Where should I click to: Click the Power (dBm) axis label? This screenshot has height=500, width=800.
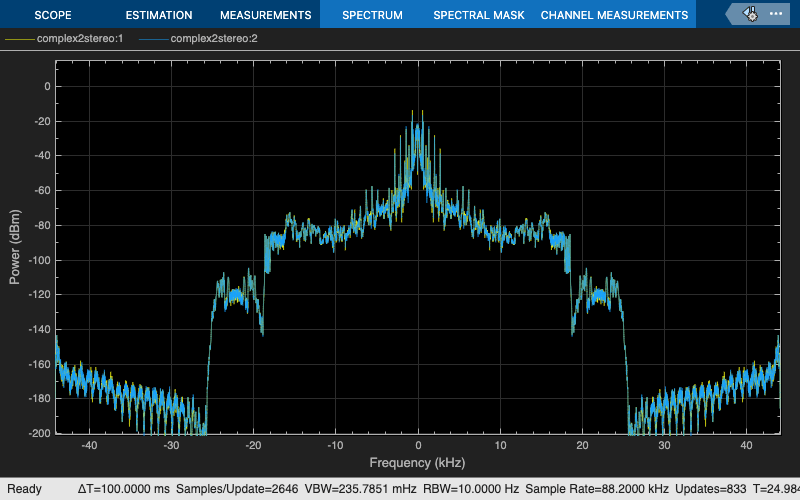tap(15, 247)
